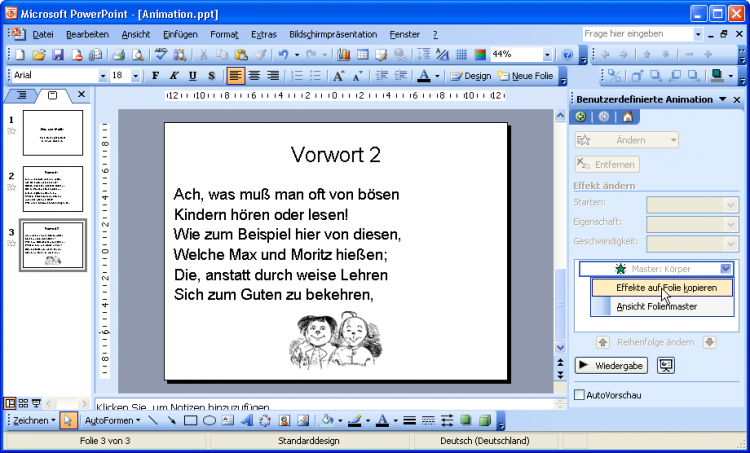Open the Arial font name dropdown
Image resolution: width=750 pixels, height=453 pixels.
[102, 76]
